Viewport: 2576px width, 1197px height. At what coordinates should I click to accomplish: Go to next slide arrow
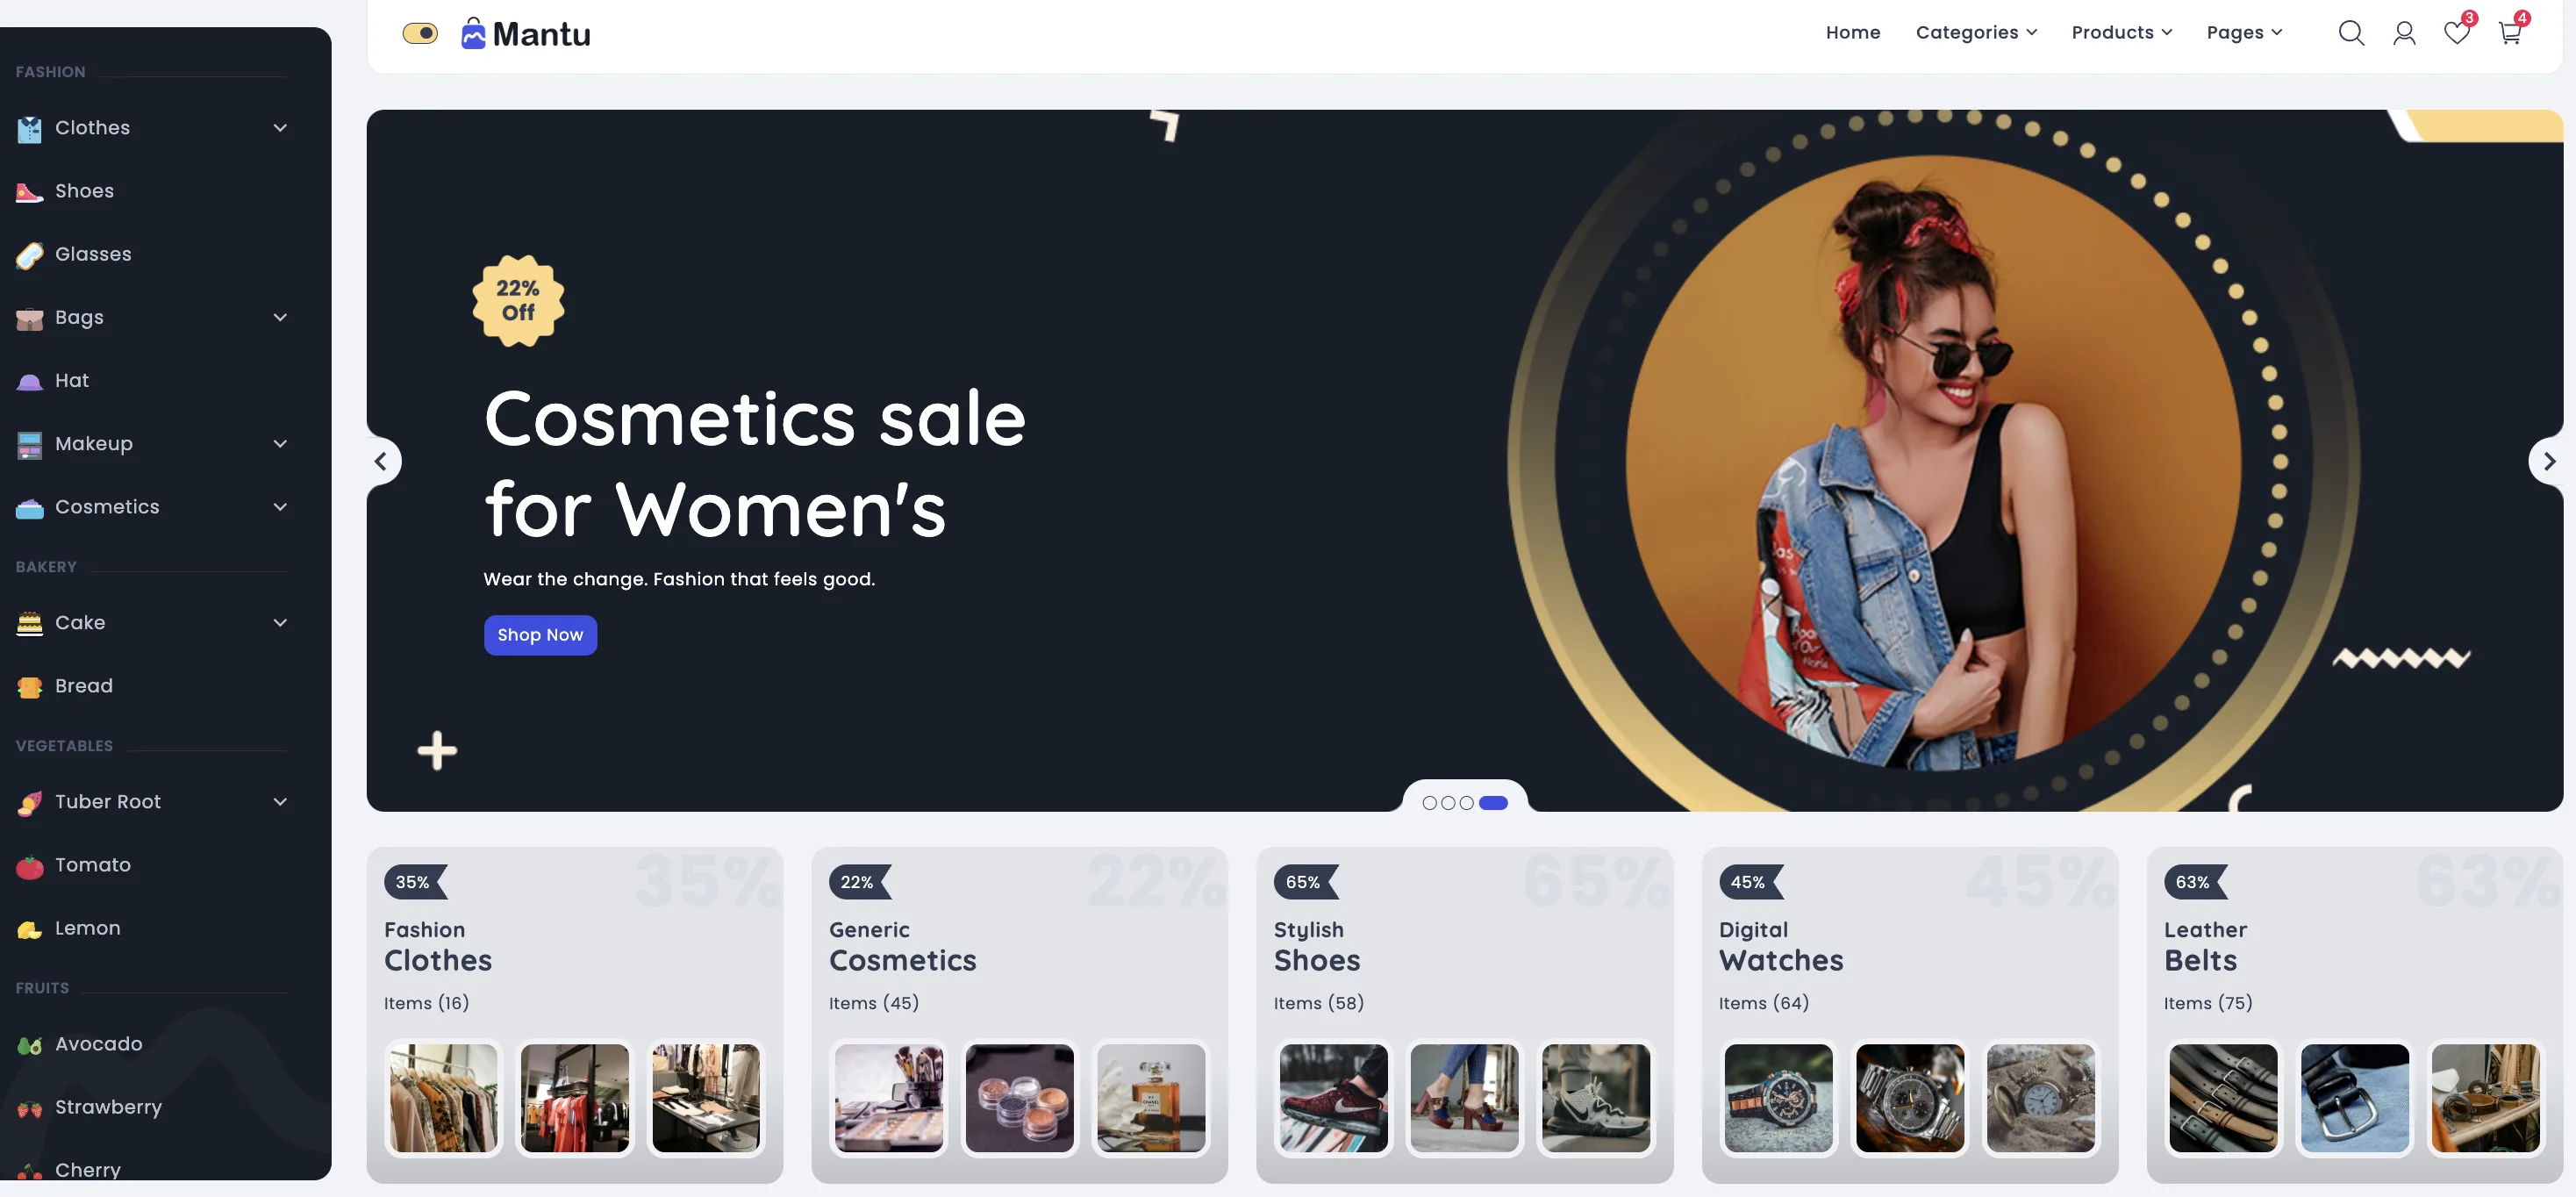click(x=2549, y=461)
